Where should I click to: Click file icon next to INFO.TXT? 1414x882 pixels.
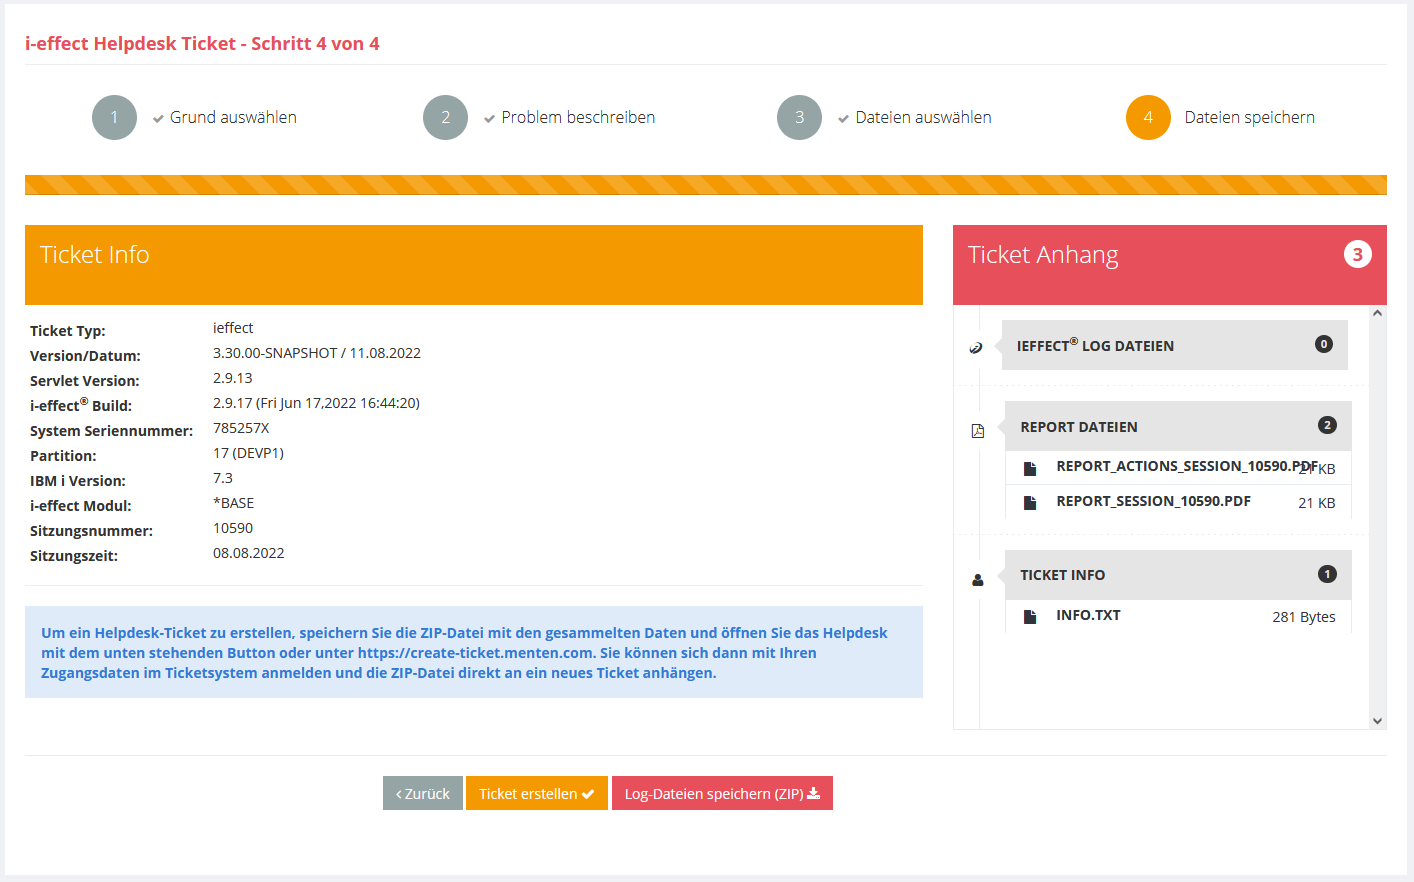1030,617
